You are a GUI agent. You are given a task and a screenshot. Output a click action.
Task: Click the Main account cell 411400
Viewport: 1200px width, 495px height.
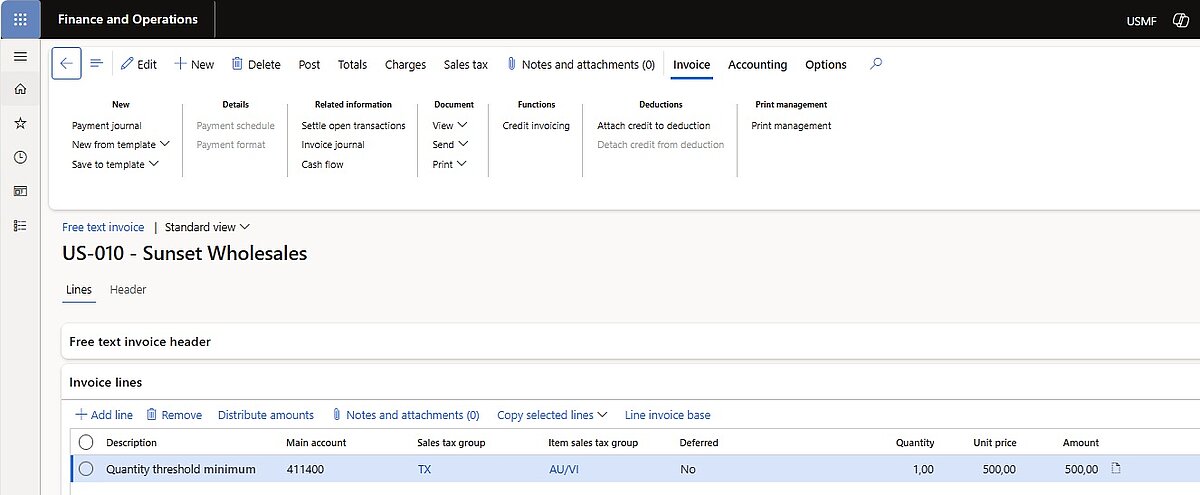point(305,469)
